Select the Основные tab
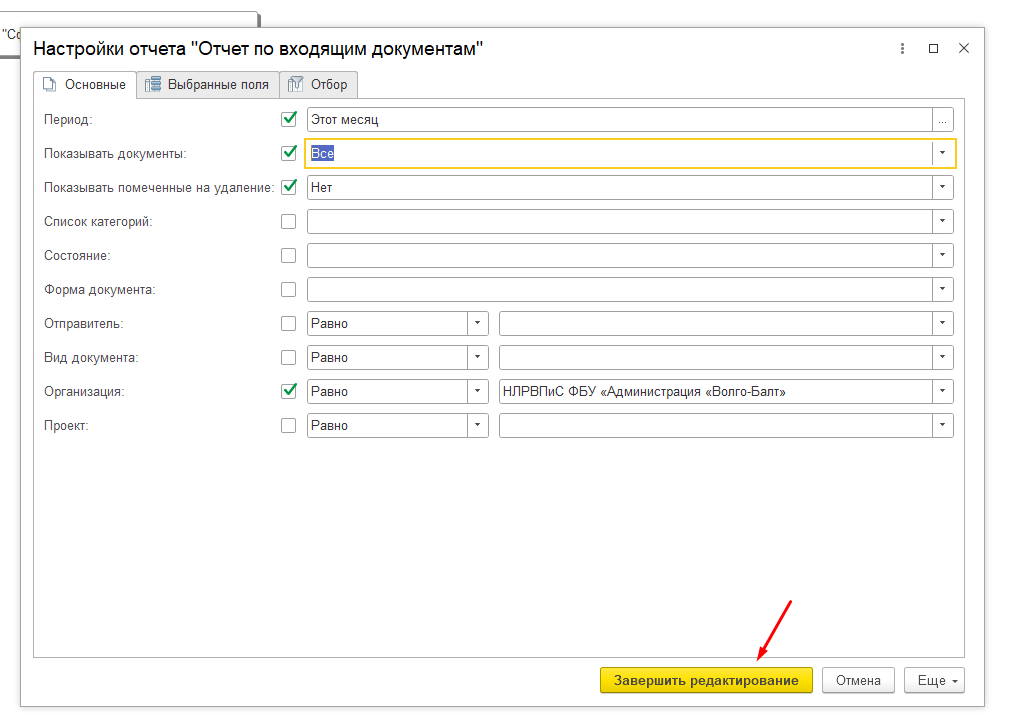The height and width of the screenshot is (716, 1014). [x=85, y=85]
